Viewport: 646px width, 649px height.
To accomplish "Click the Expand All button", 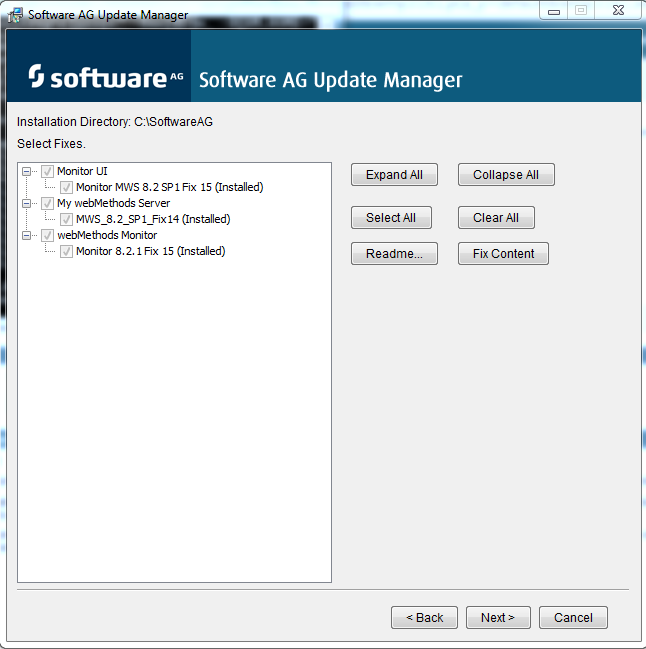I will (x=394, y=175).
